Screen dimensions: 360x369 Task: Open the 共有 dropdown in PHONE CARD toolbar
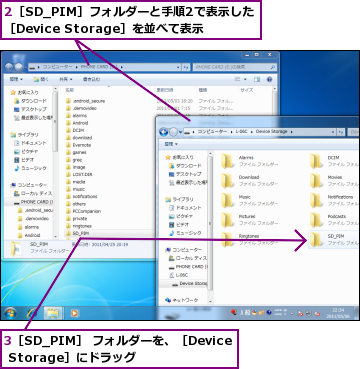pyautogui.click(x=66, y=79)
